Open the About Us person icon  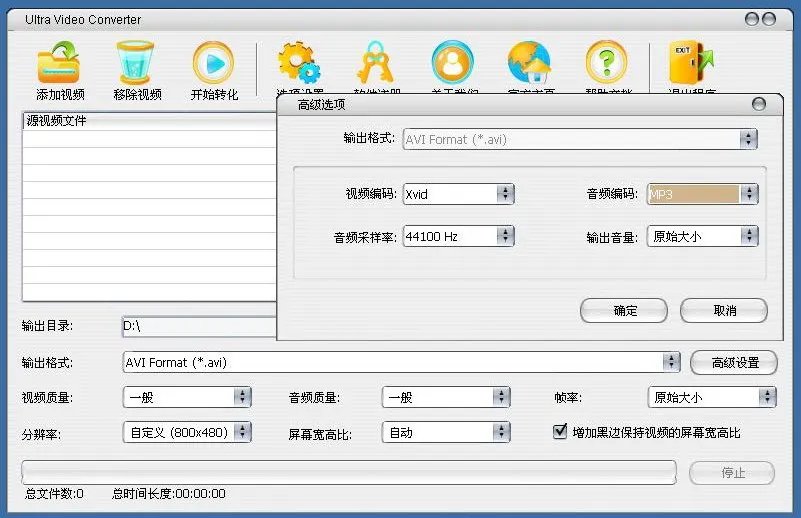pos(453,63)
